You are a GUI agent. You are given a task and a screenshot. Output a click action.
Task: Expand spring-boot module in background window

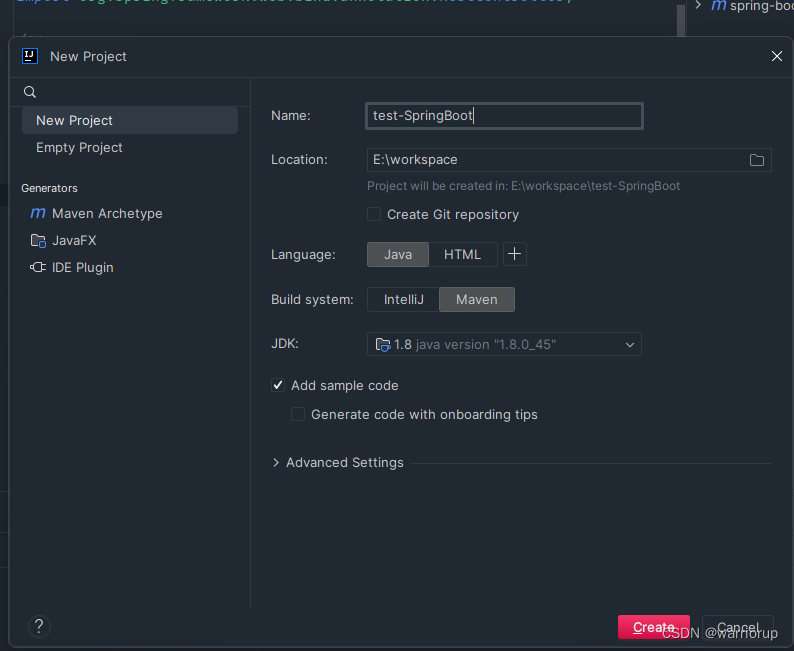click(x=698, y=6)
